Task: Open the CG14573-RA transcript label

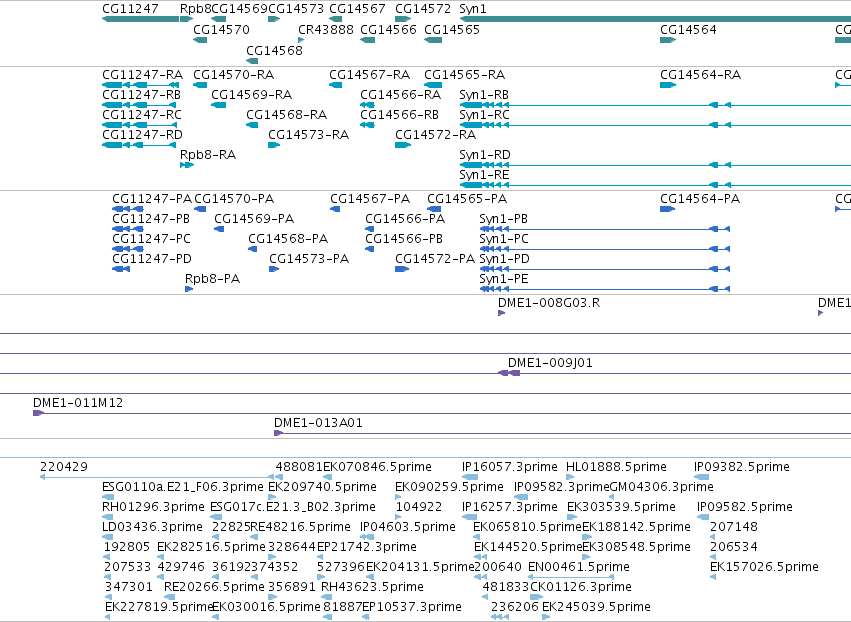Action: point(308,135)
